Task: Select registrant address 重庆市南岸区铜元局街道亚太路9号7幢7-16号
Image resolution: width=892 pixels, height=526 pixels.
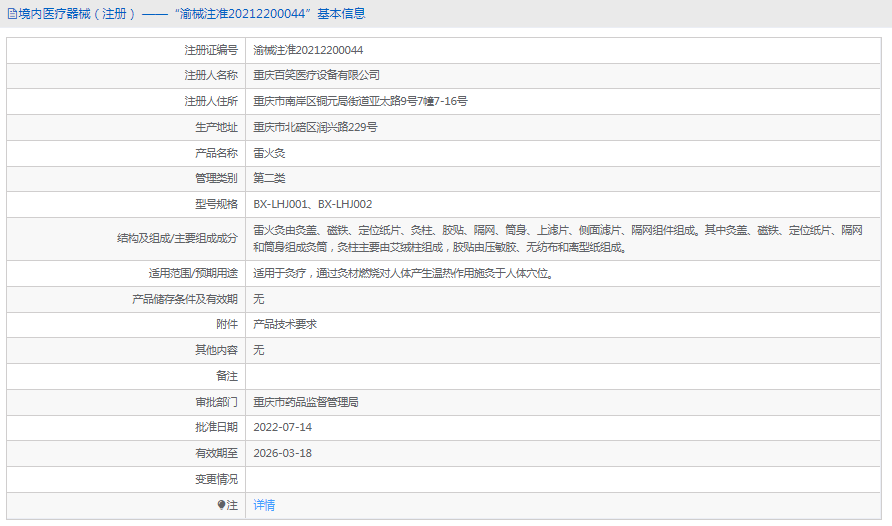Action: pos(360,101)
